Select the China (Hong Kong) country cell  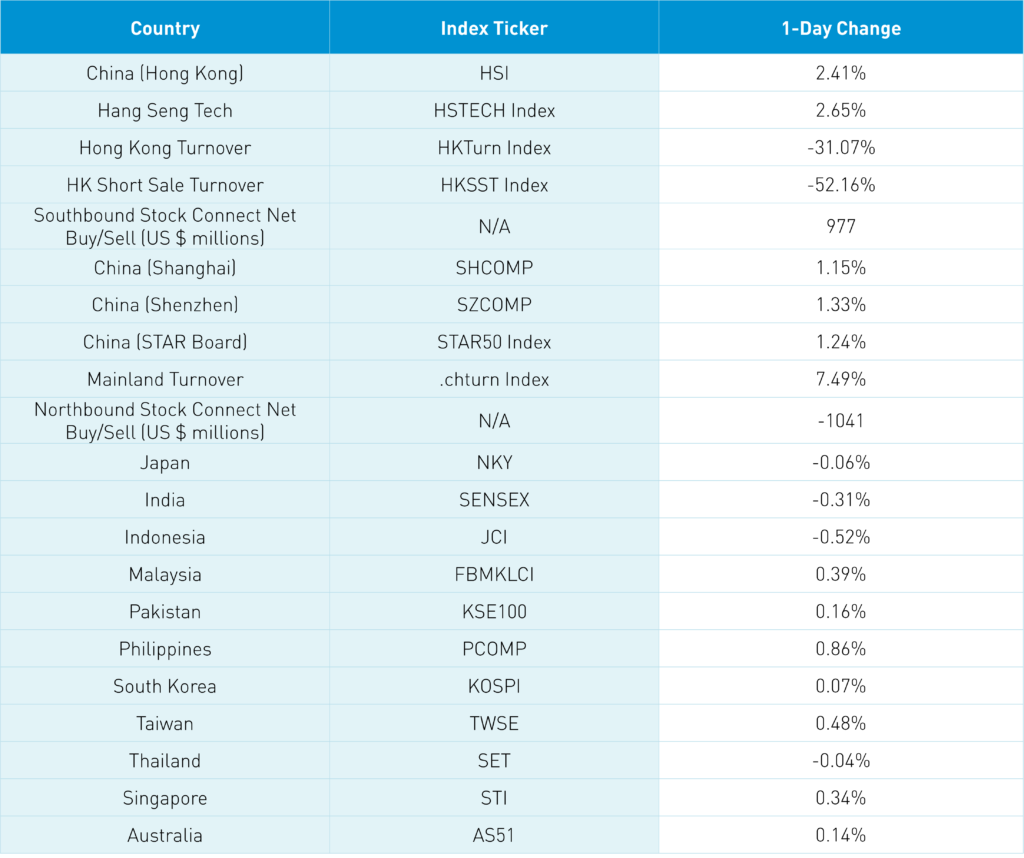click(165, 73)
